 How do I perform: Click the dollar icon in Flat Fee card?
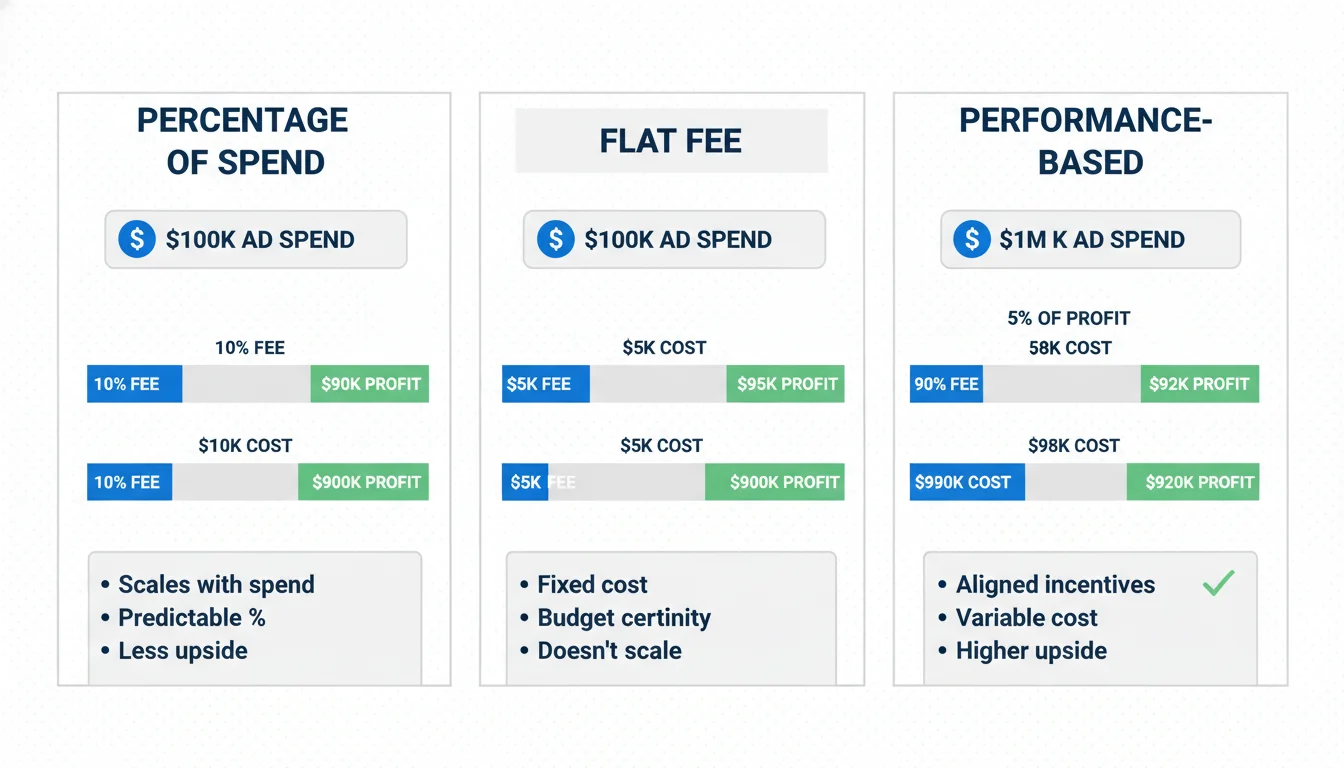click(555, 240)
